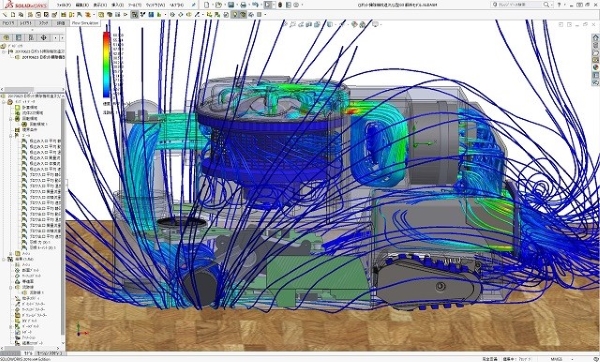Collapse the flow trajectories node in results
The width and height of the screenshot is (600, 362).
pyautogui.click(x=11, y=287)
